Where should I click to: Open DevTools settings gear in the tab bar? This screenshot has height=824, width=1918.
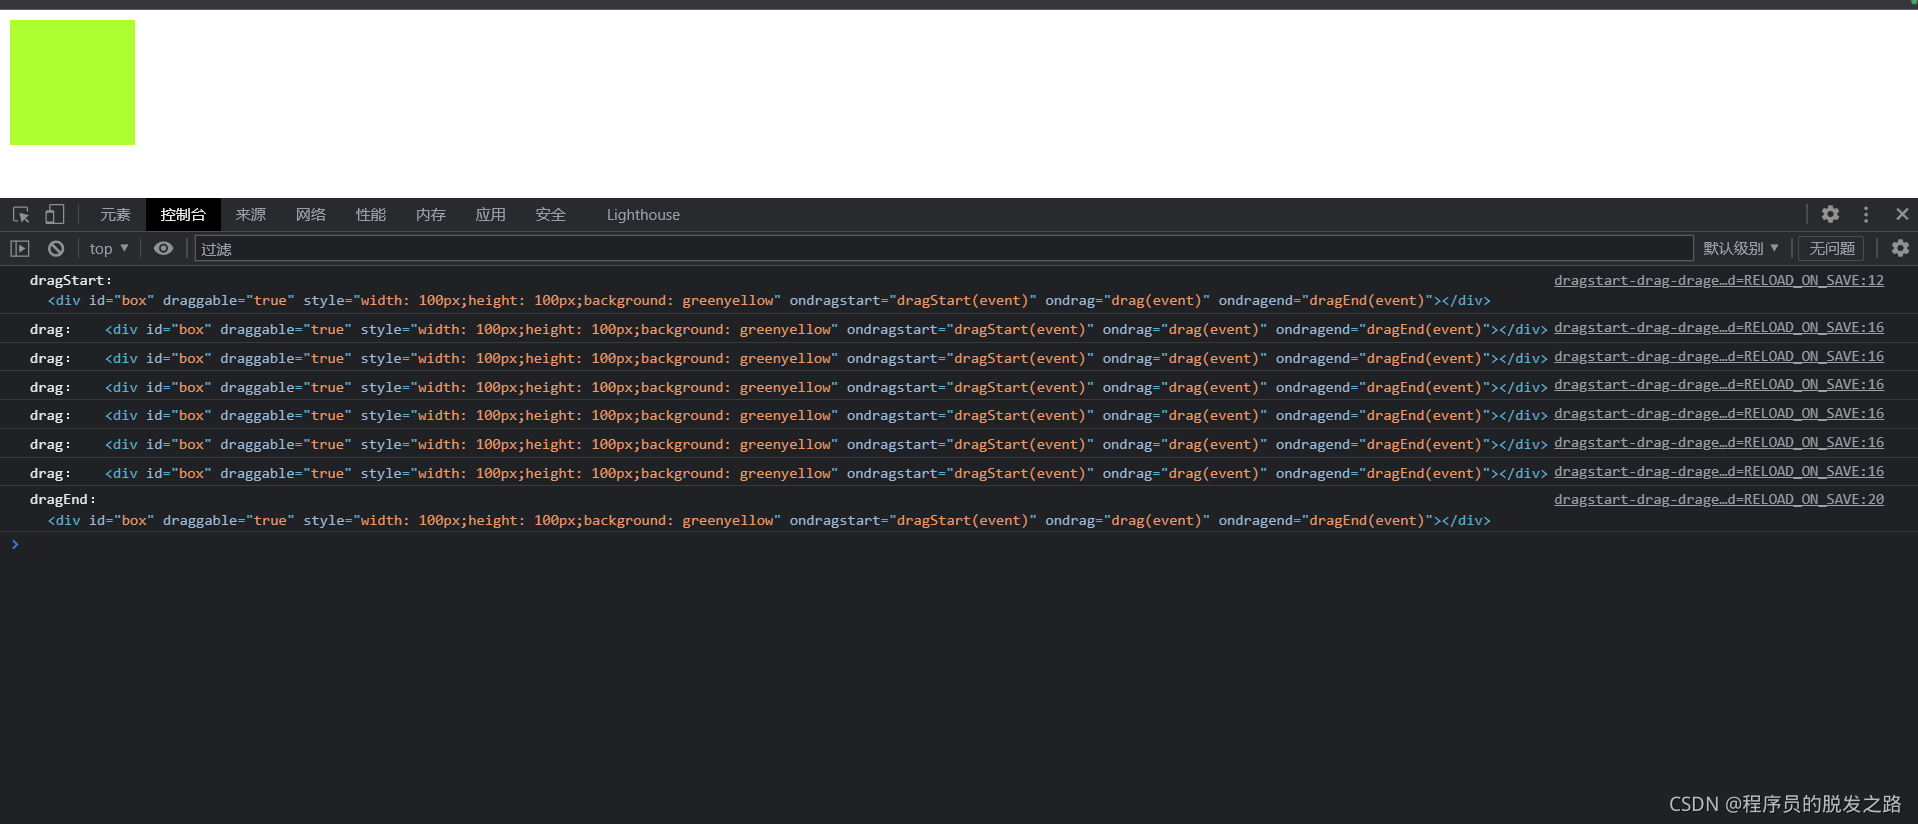pyautogui.click(x=1830, y=214)
